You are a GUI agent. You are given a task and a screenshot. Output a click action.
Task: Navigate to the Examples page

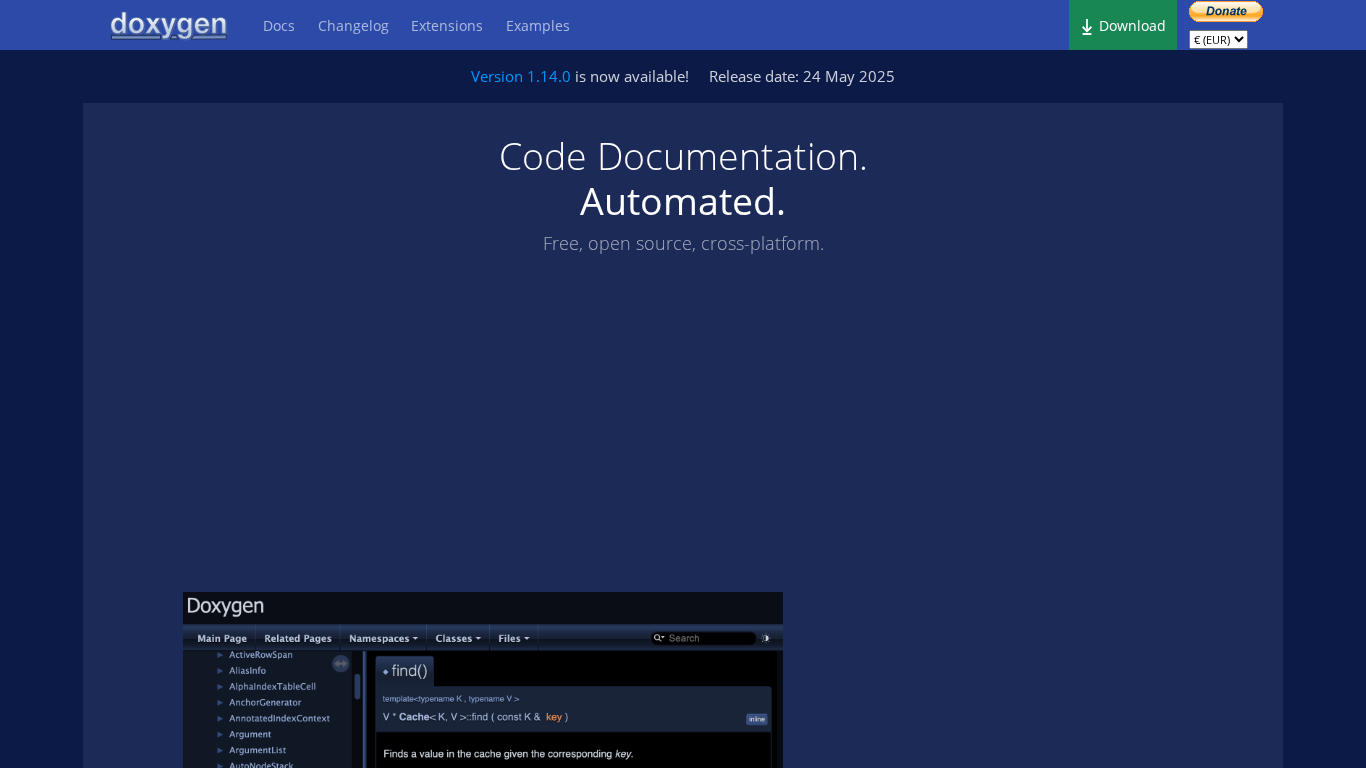537,26
